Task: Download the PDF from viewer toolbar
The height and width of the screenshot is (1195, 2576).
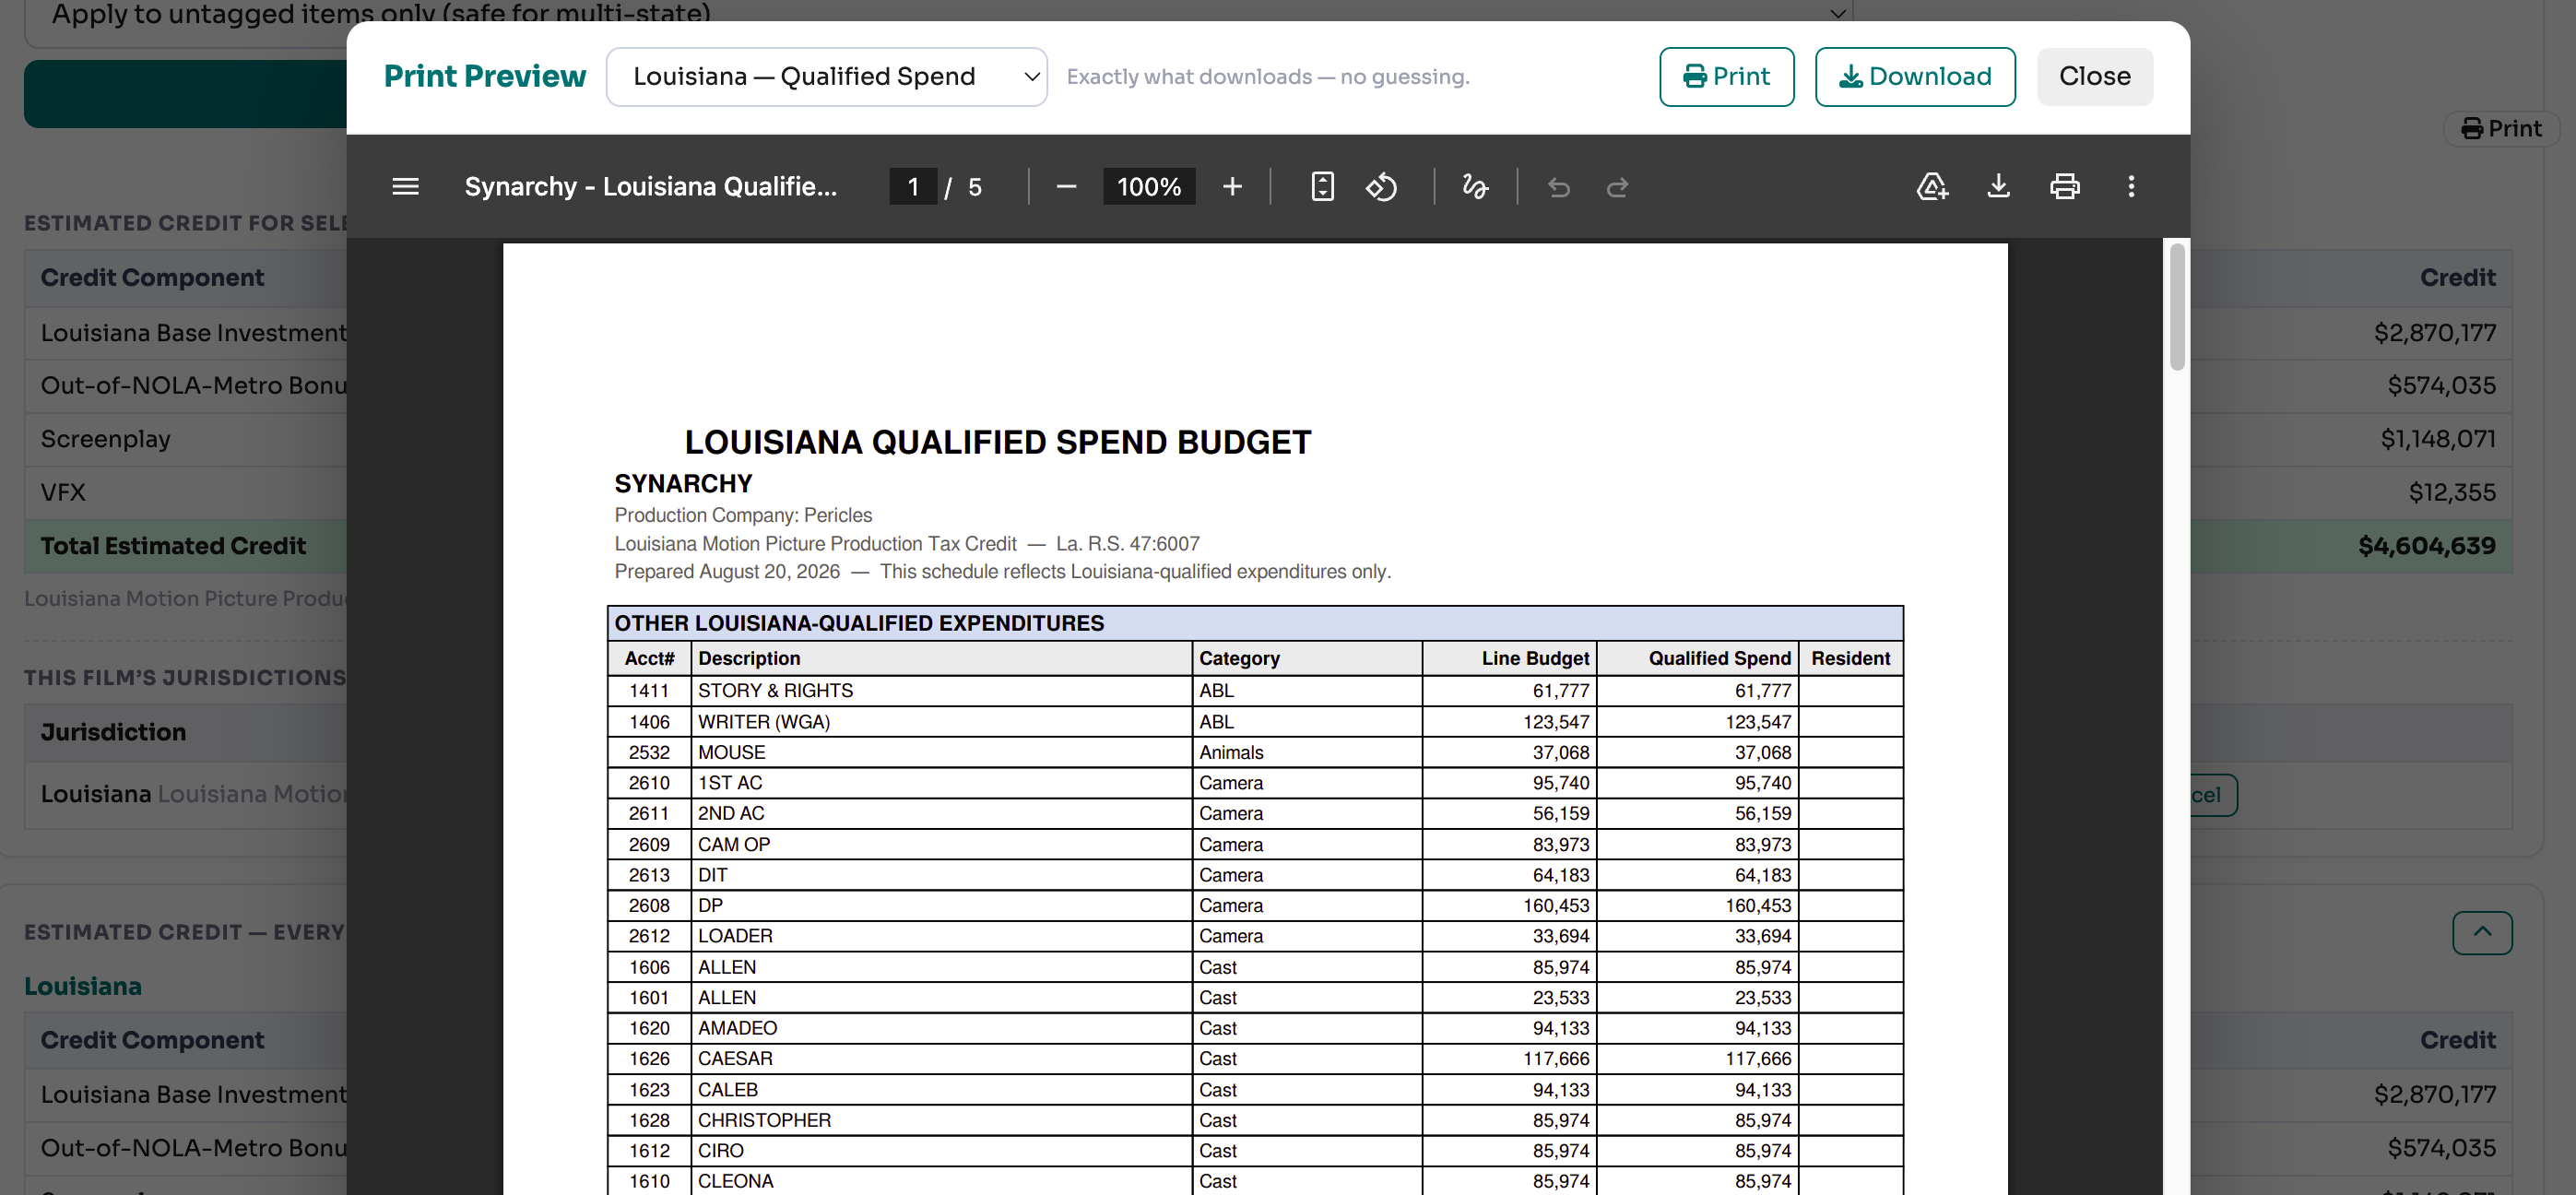Action: tap(1998, 187)
